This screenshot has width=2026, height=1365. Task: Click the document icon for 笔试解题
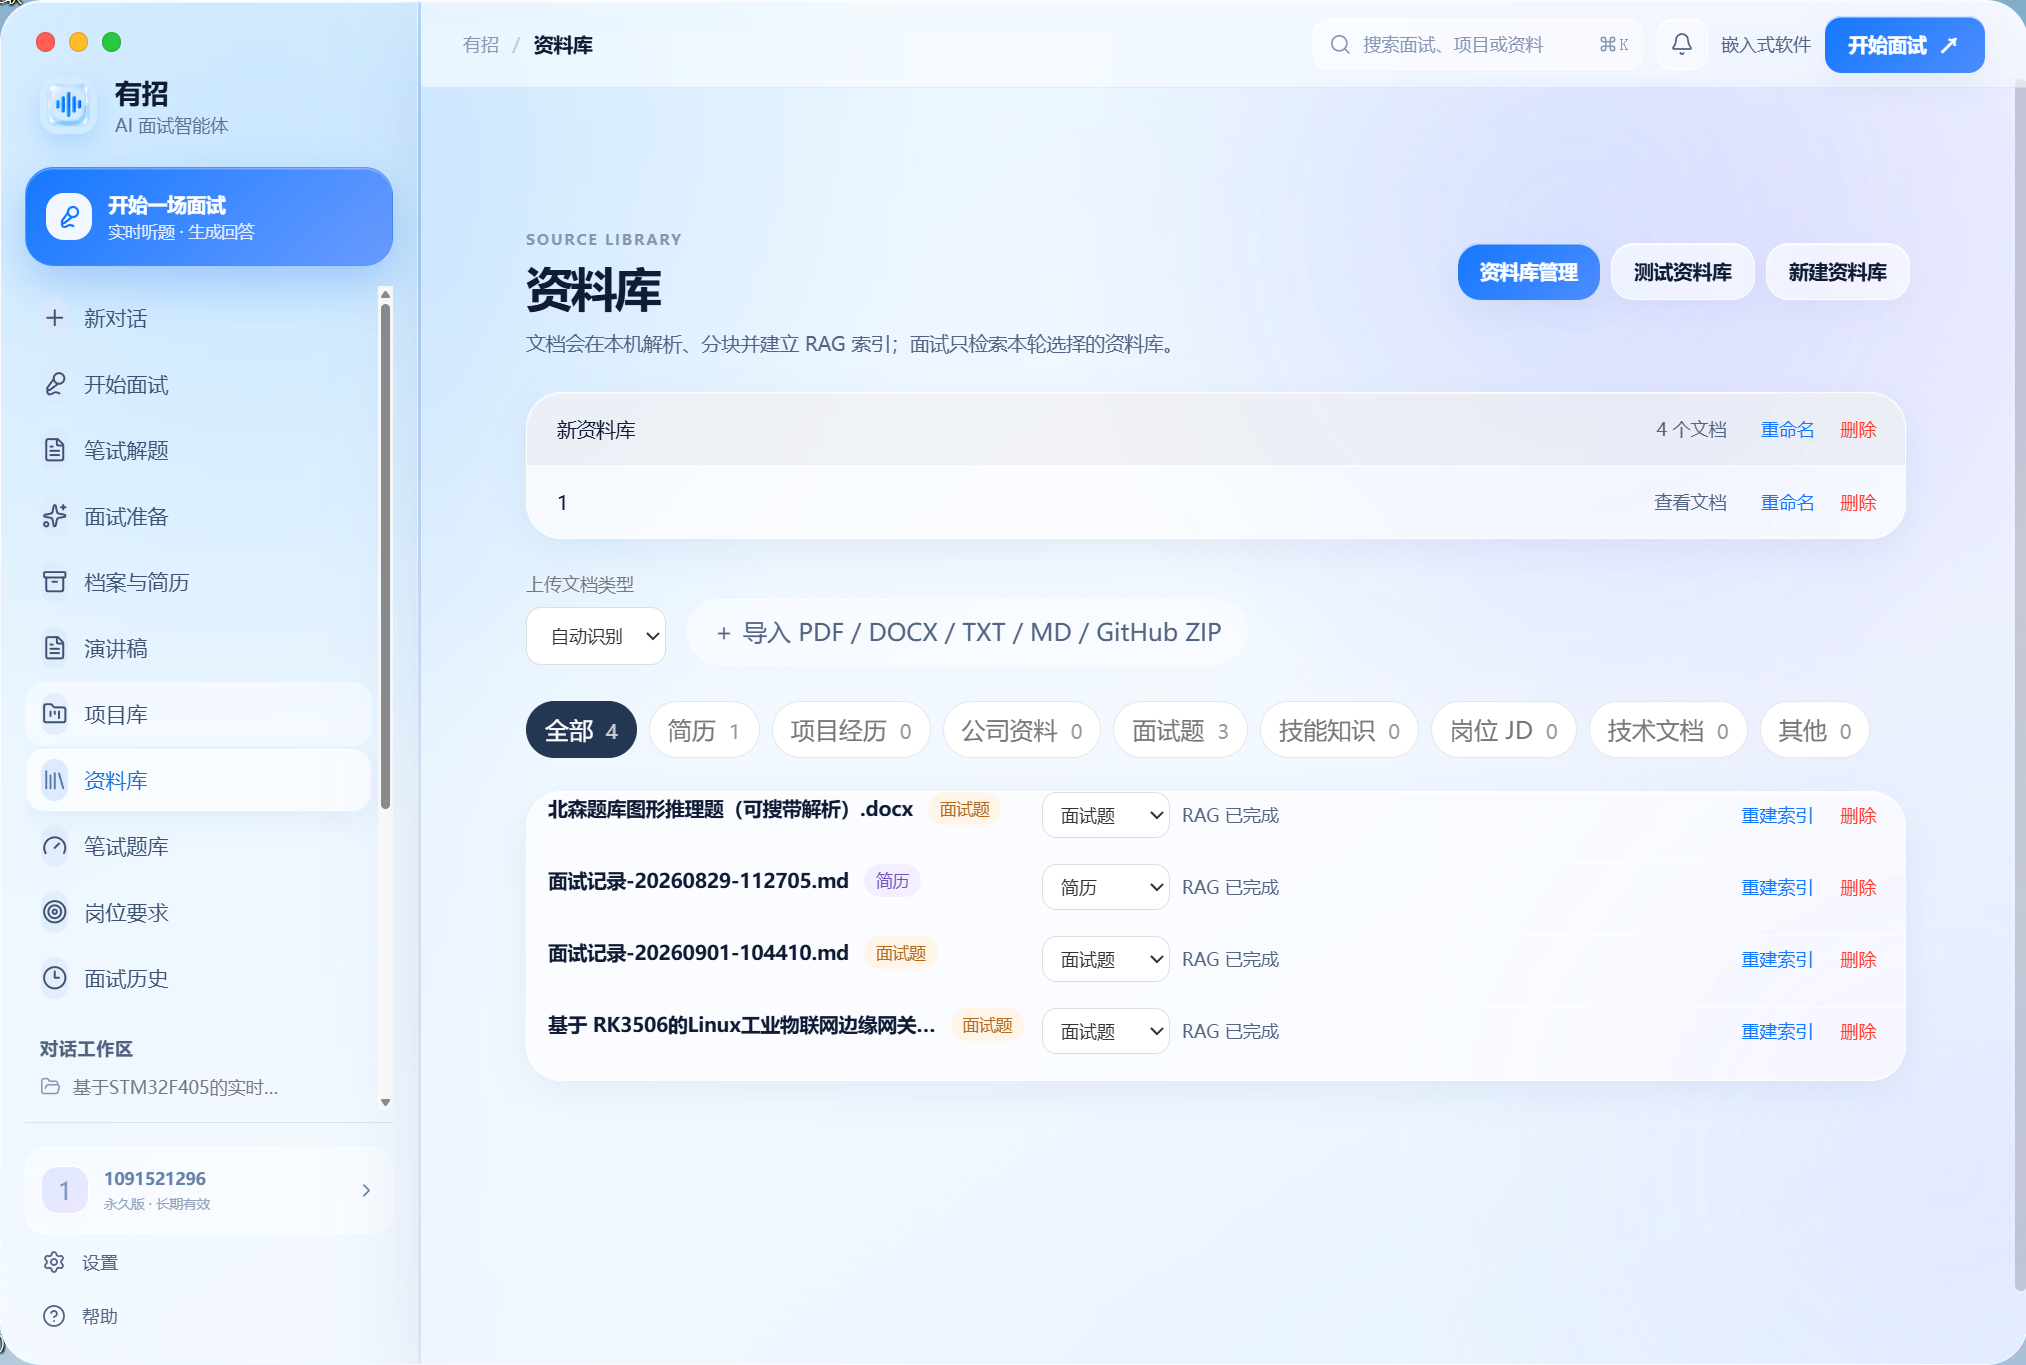point(55,450)
